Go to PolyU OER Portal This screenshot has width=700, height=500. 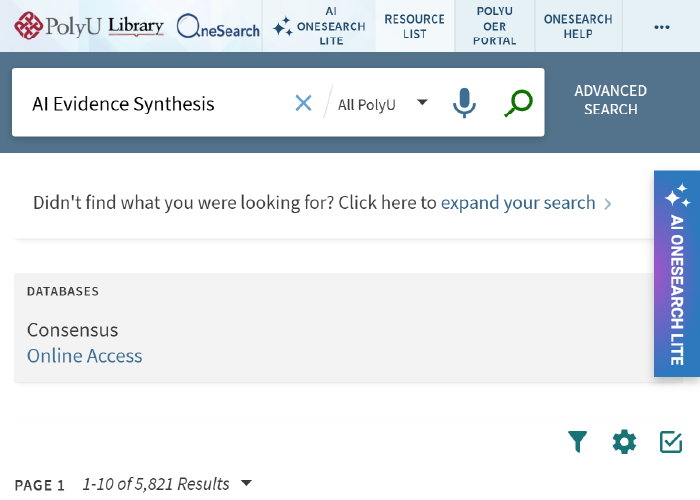pos(495,26)
